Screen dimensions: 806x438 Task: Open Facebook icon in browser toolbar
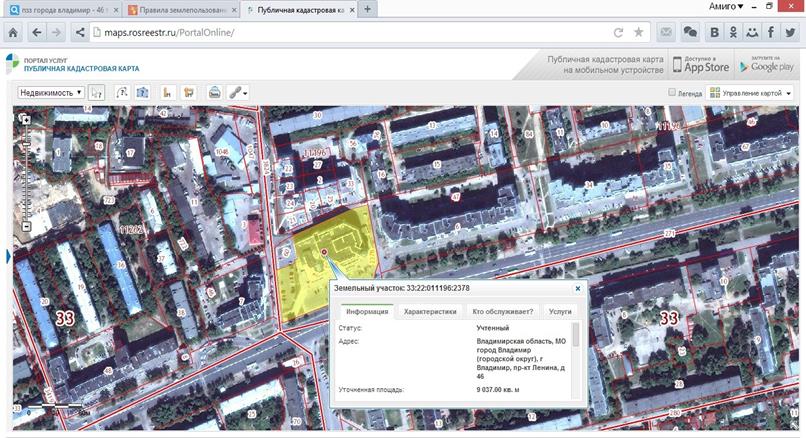pyautogui.click(x=771, y=32)
